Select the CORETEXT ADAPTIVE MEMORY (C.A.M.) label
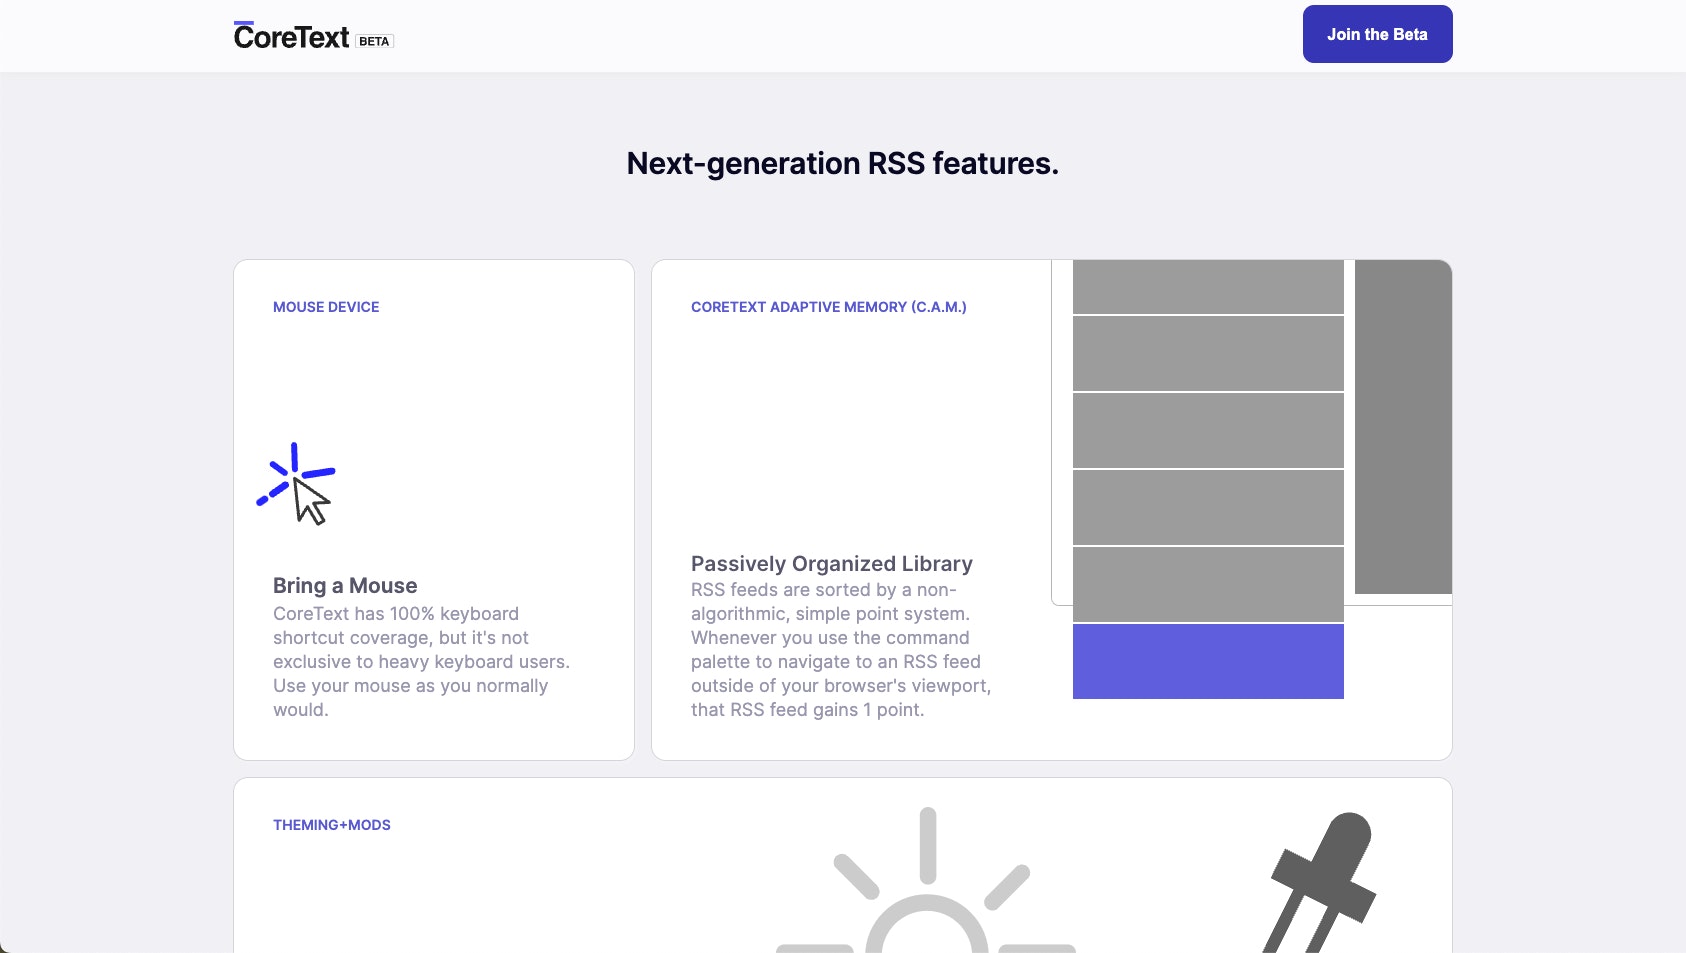 coord(829,307)
